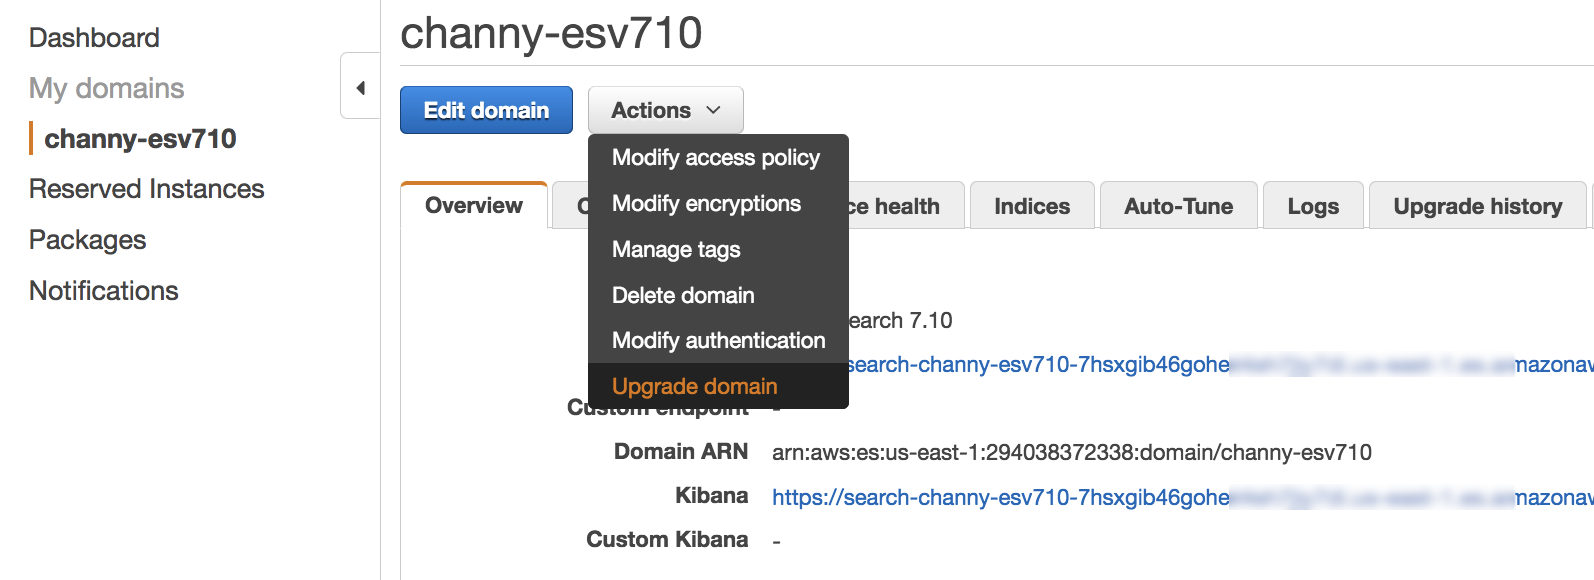
Task: Open My domains in sidebar
Action: (x=106, y=88)
